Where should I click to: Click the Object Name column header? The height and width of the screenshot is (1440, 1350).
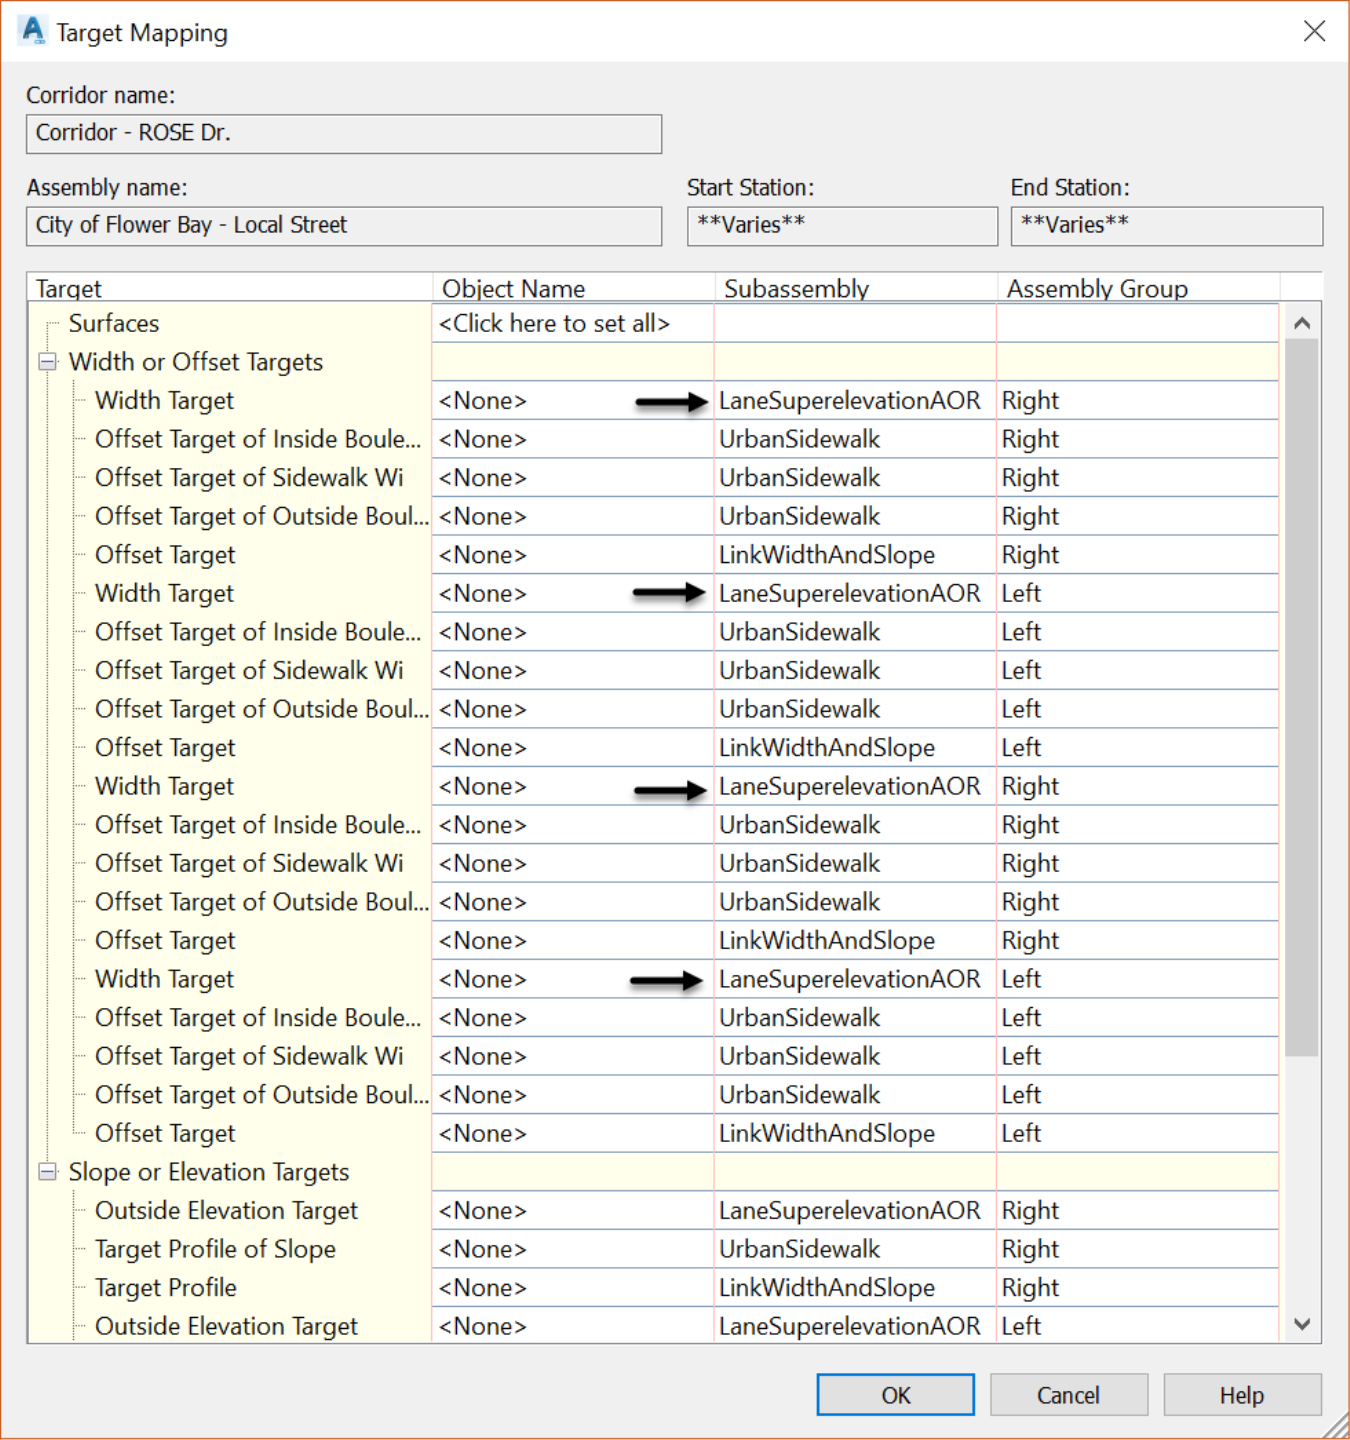tap(574, 288)
